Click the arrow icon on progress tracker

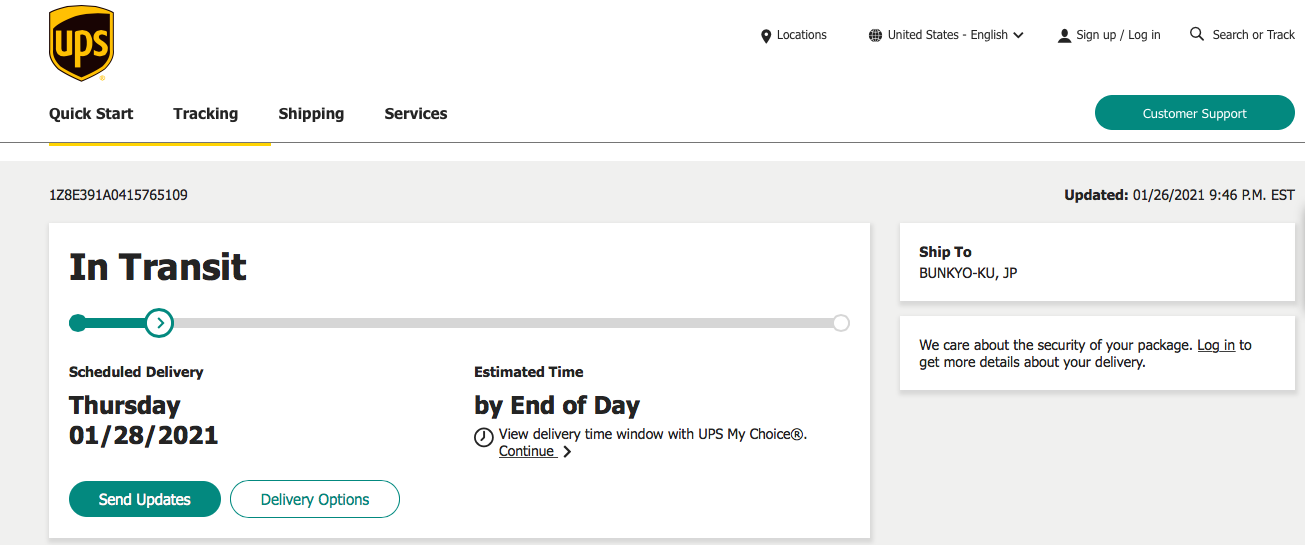point(159,323)
